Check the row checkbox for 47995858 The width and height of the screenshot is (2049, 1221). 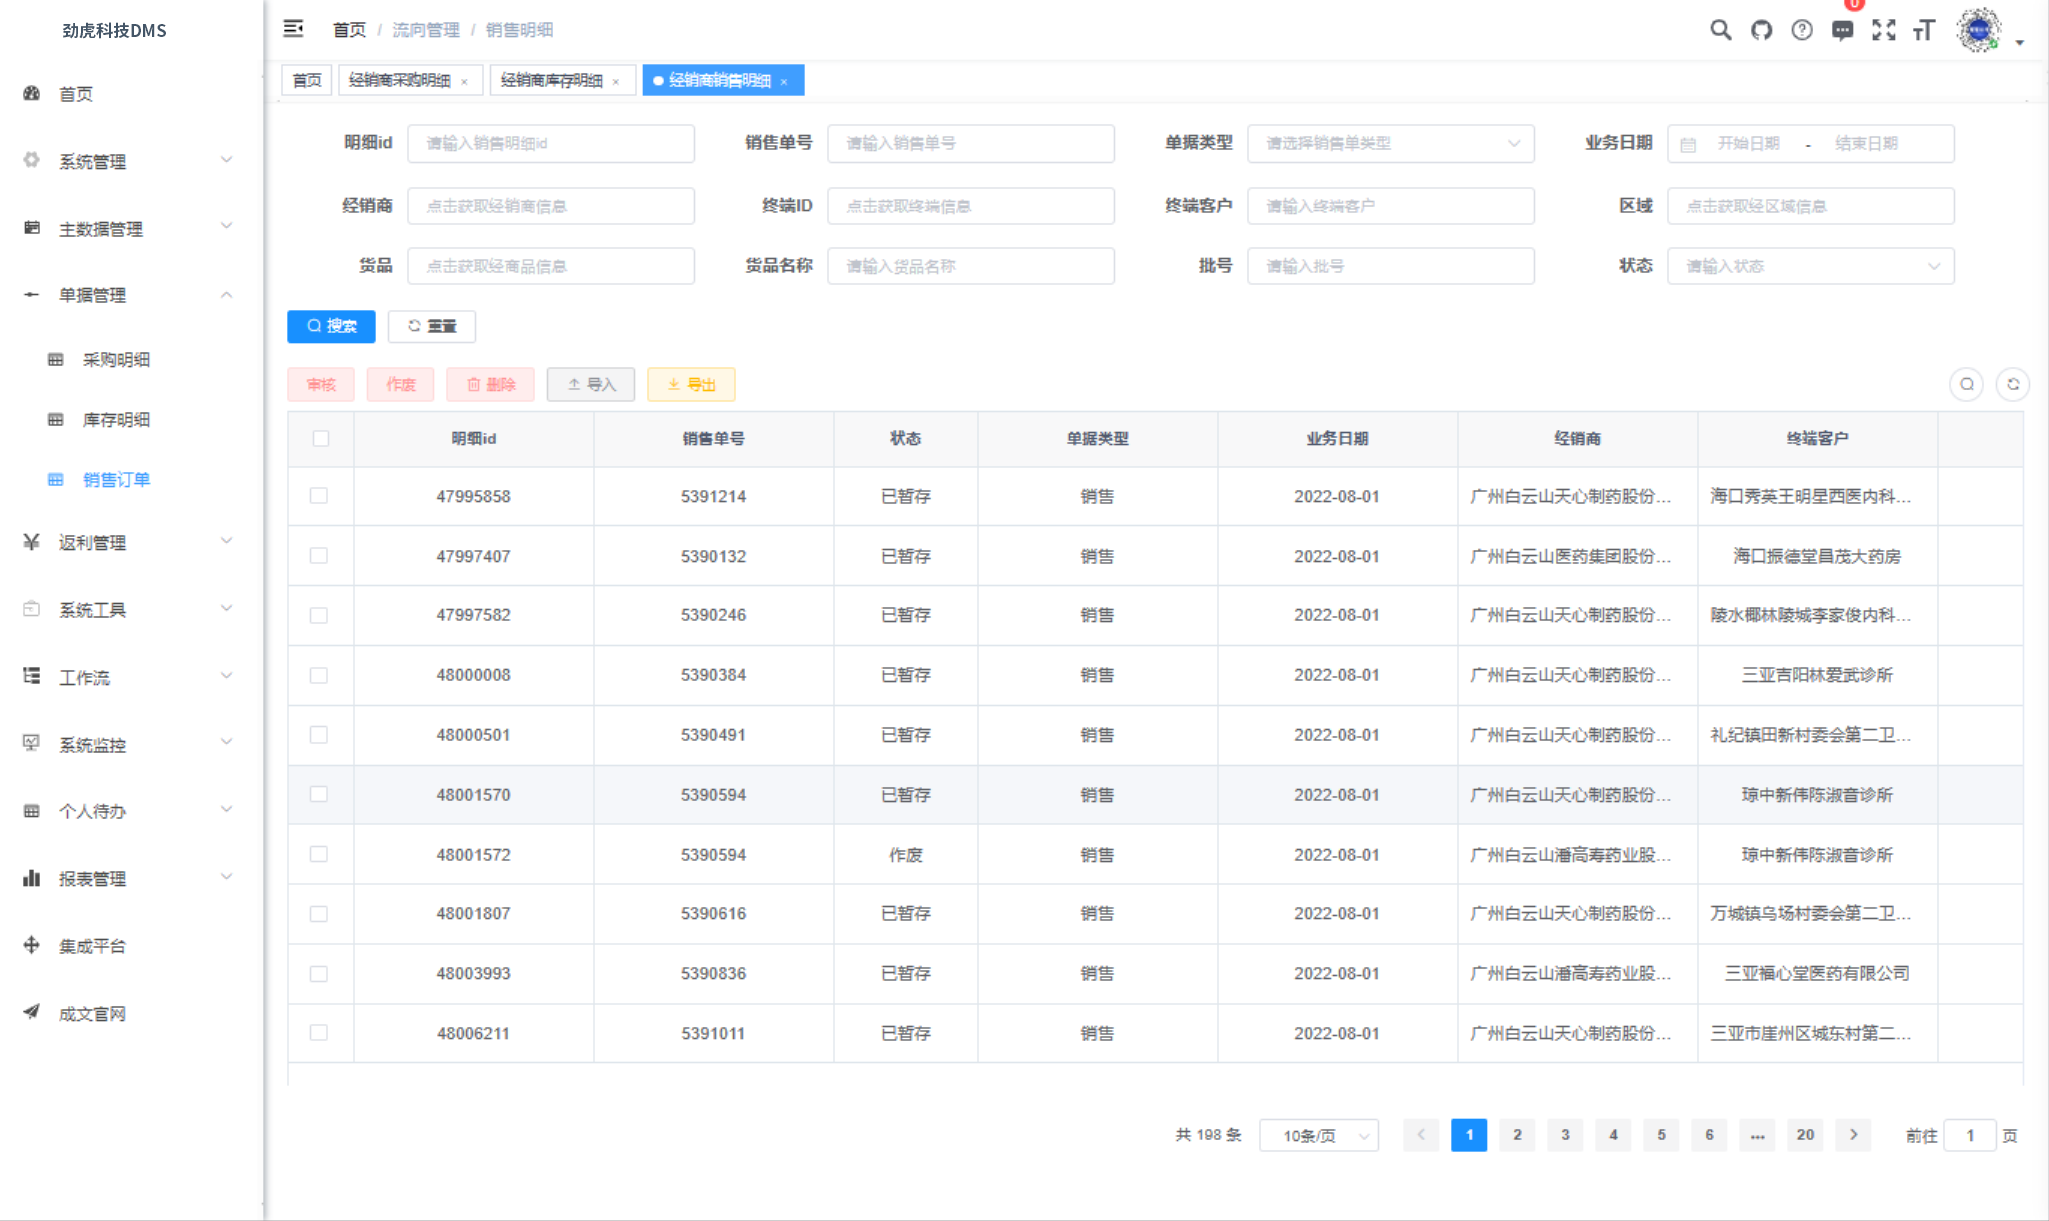[319, 496]
